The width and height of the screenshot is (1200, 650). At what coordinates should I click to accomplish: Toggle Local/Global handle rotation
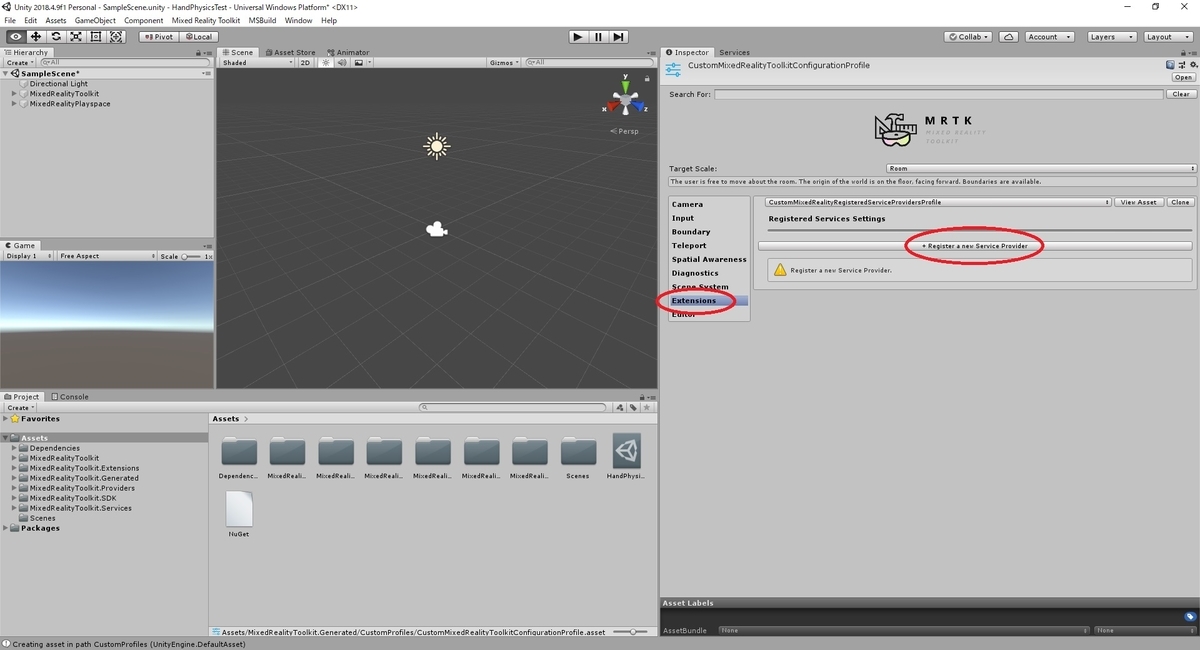[x=198, y=37]
